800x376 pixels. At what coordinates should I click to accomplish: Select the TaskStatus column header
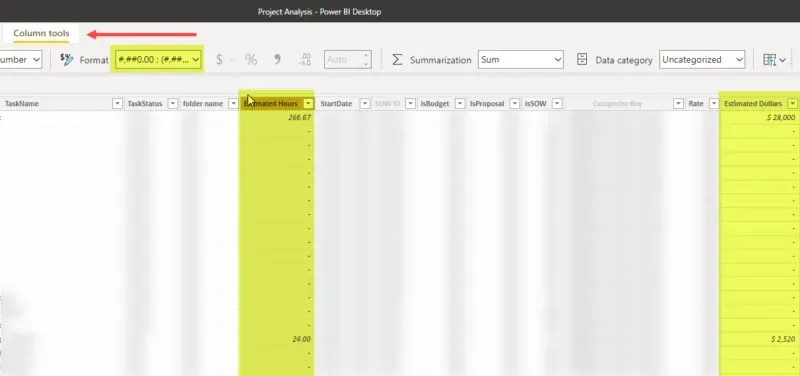pos(145,104)
